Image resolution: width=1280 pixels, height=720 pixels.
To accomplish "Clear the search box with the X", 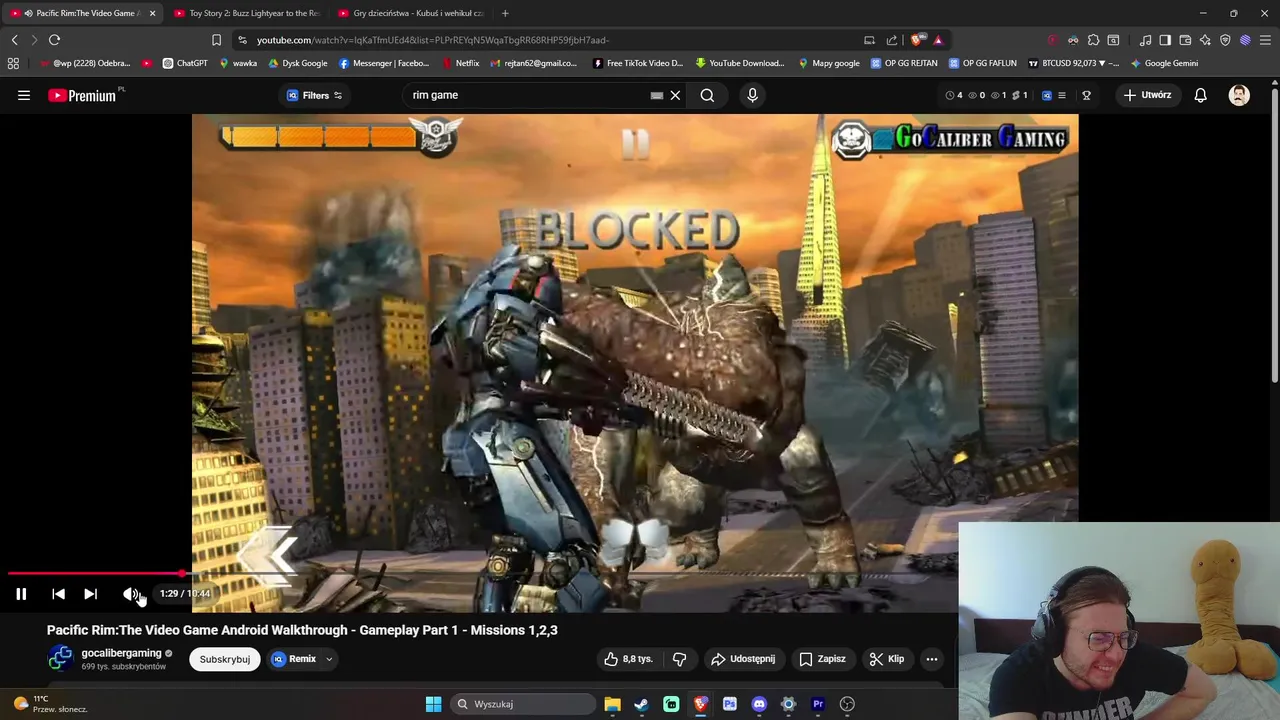I will [x=675, y=95].
